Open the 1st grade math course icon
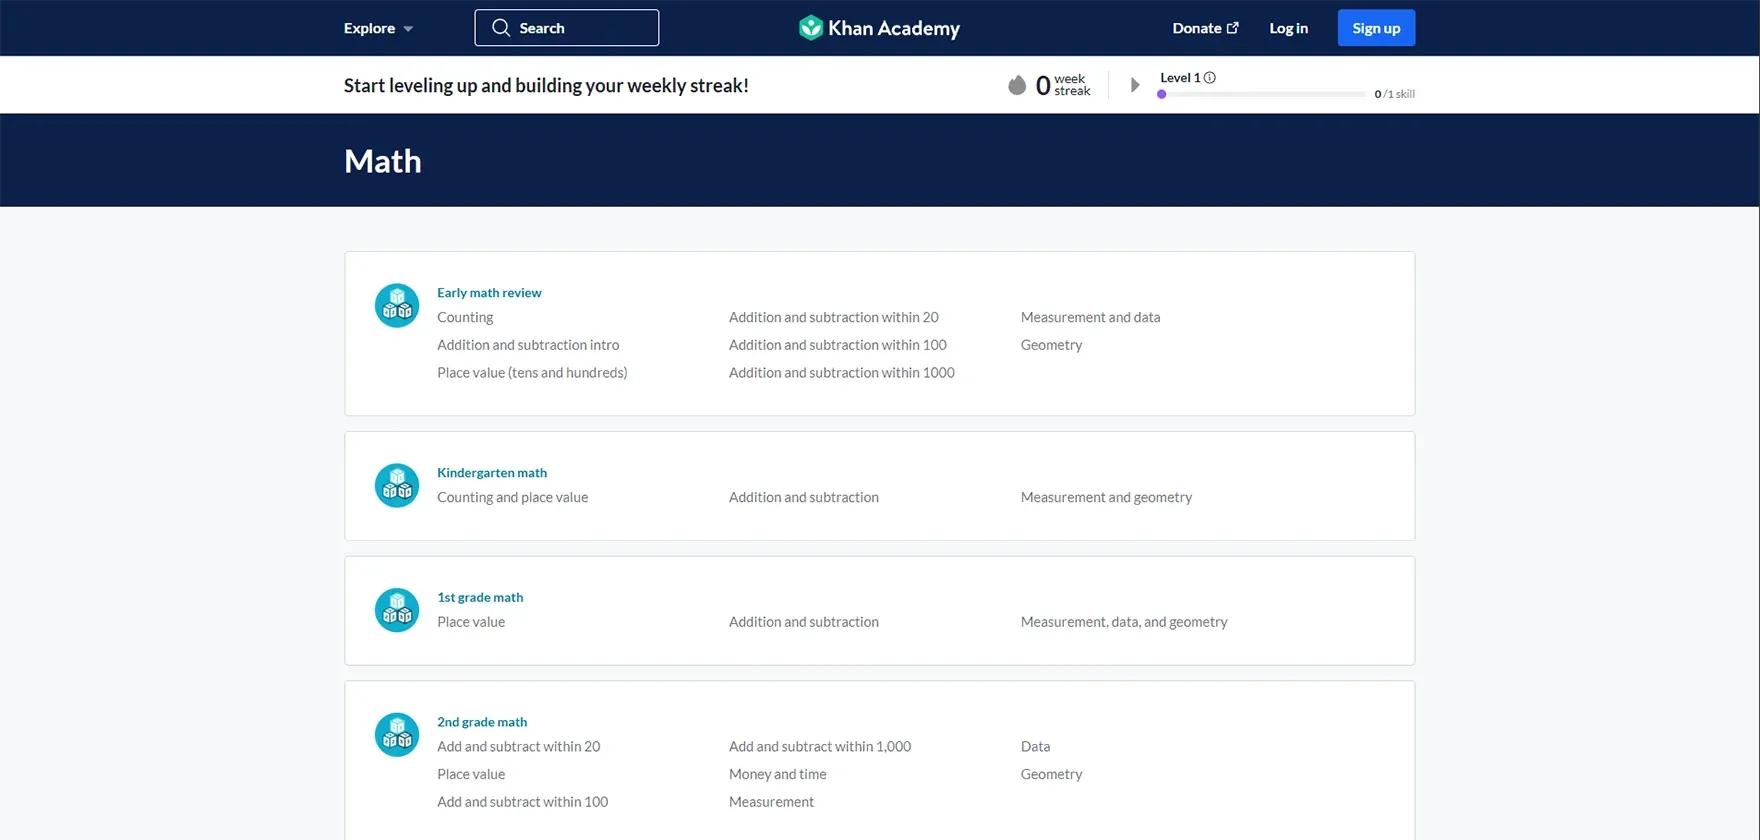This screenshot has height=840, width=1760. (x=397, y=610)
